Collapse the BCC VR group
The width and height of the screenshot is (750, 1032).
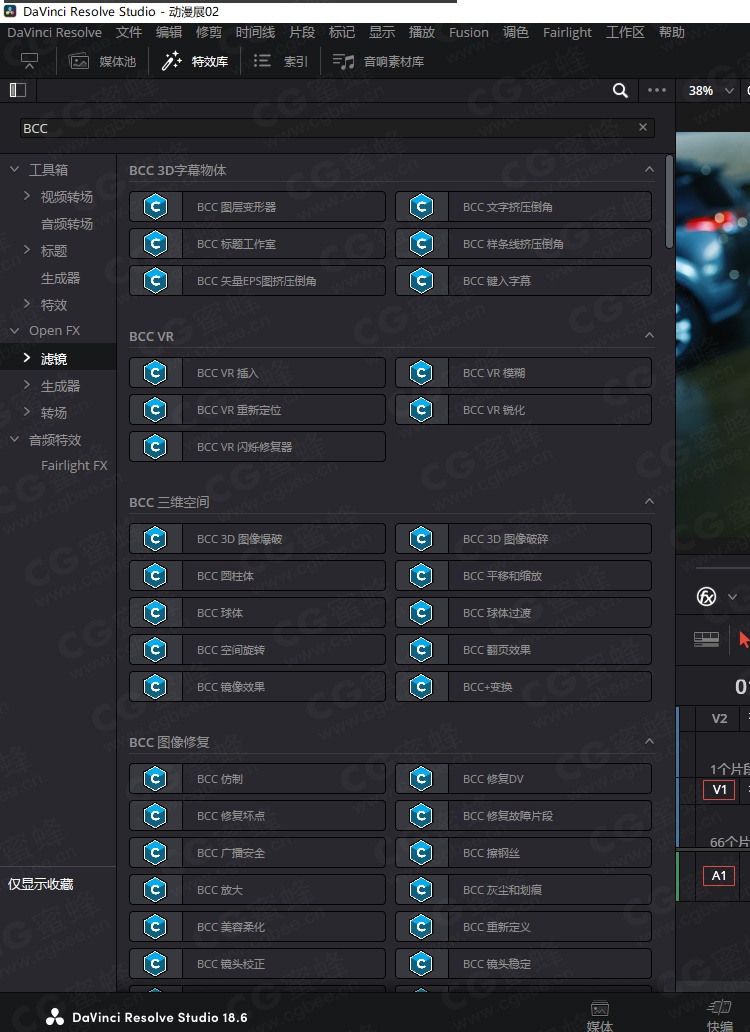tap(649, 336)
